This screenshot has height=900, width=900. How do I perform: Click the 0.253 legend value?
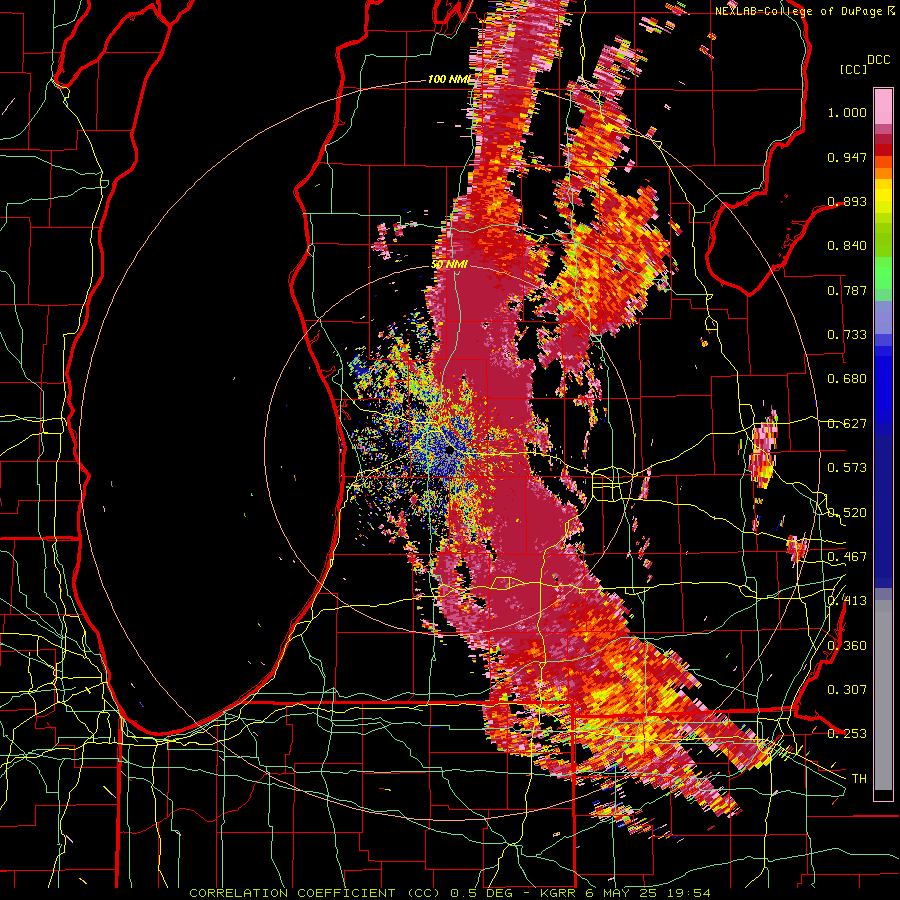coord(847,734)
